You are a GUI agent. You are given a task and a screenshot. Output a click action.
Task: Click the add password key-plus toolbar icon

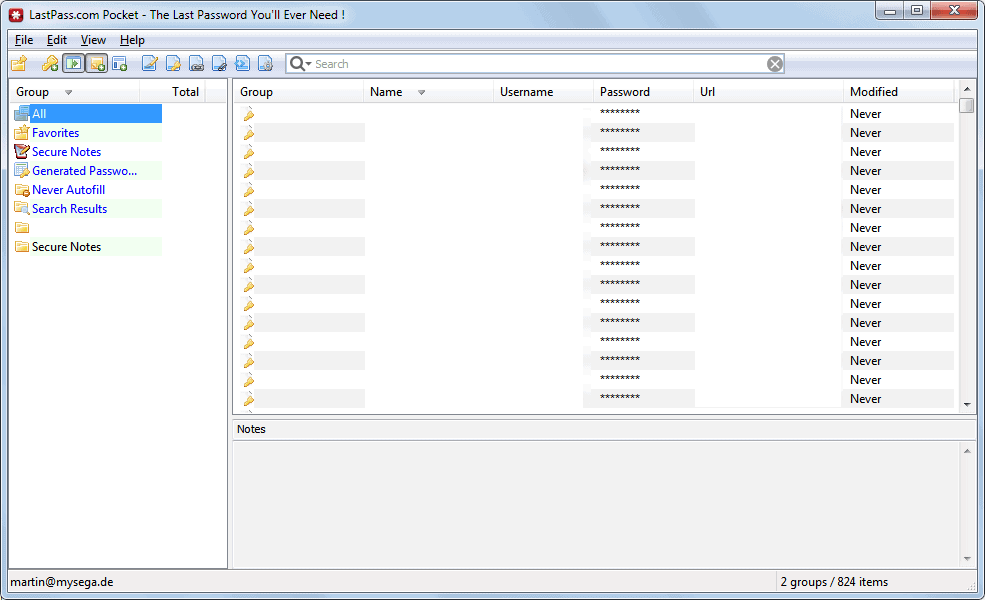click(x=50, y=63)
